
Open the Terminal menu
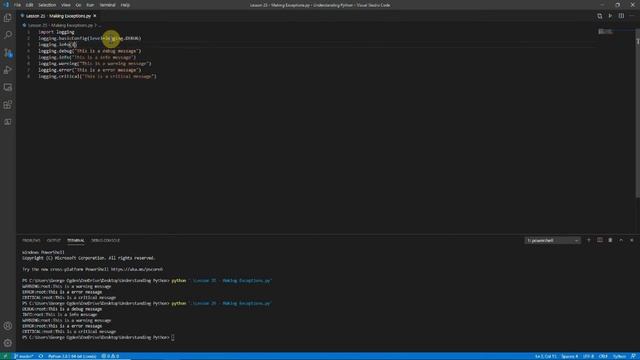(x=107, y=5)
